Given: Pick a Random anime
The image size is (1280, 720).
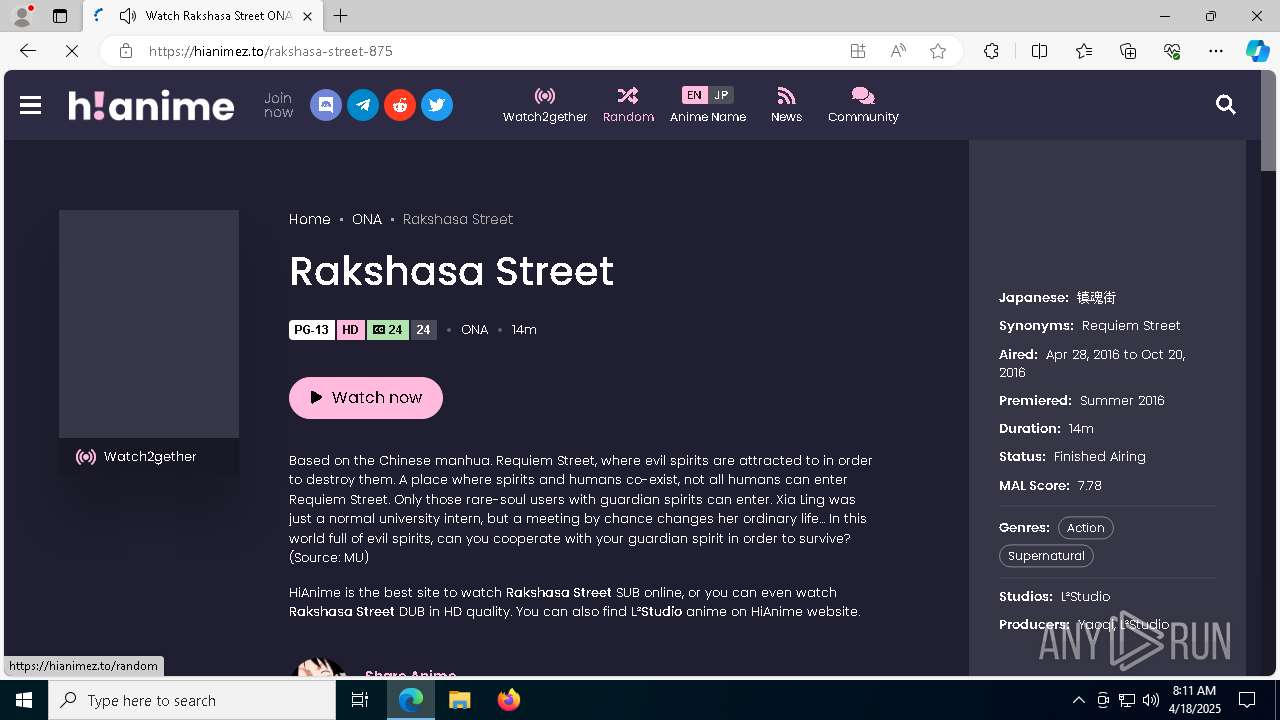Looking at the screenshot, I should click(x=628, y=105).
